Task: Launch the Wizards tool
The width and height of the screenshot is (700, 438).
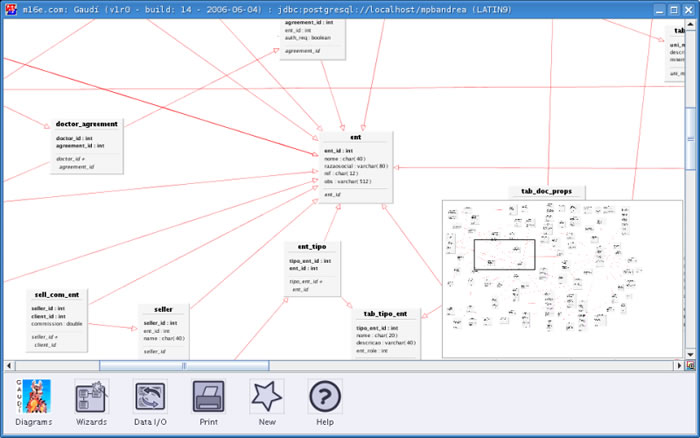Action: 92,398
